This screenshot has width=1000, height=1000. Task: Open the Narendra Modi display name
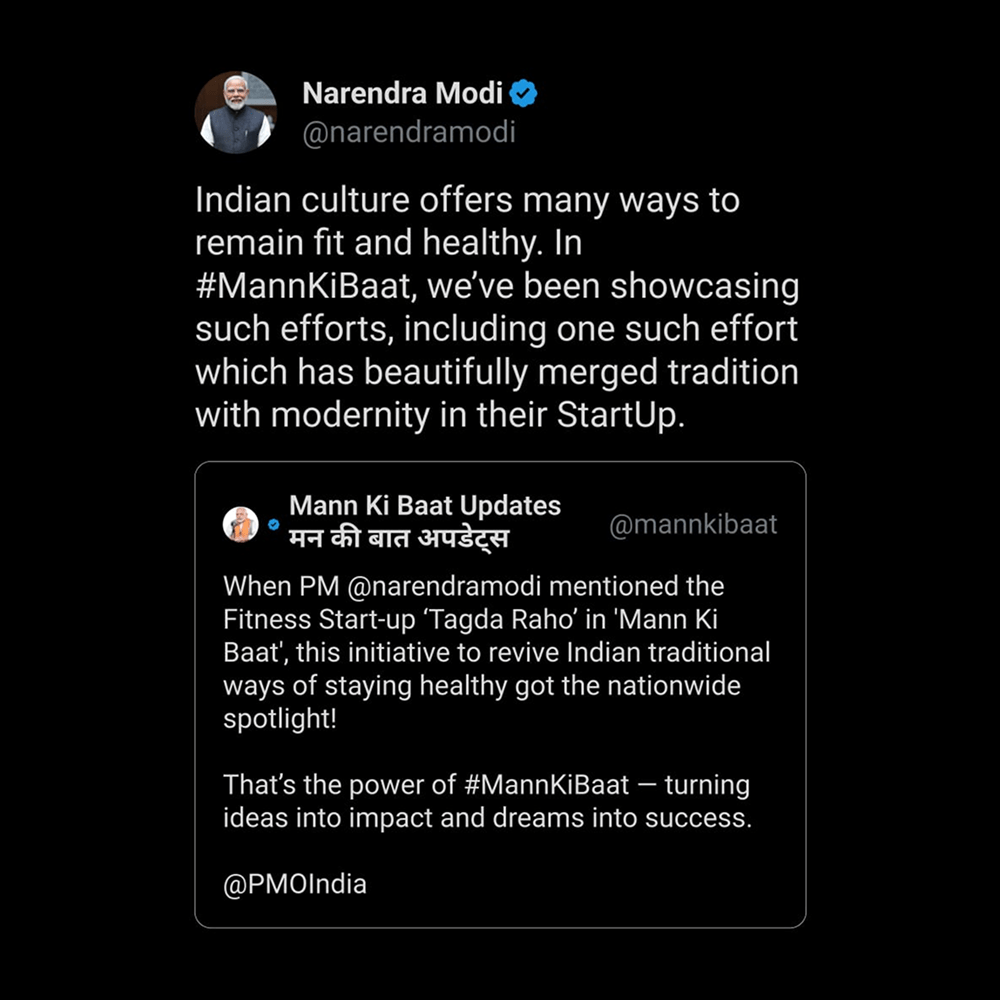click(x=404, y=94)
